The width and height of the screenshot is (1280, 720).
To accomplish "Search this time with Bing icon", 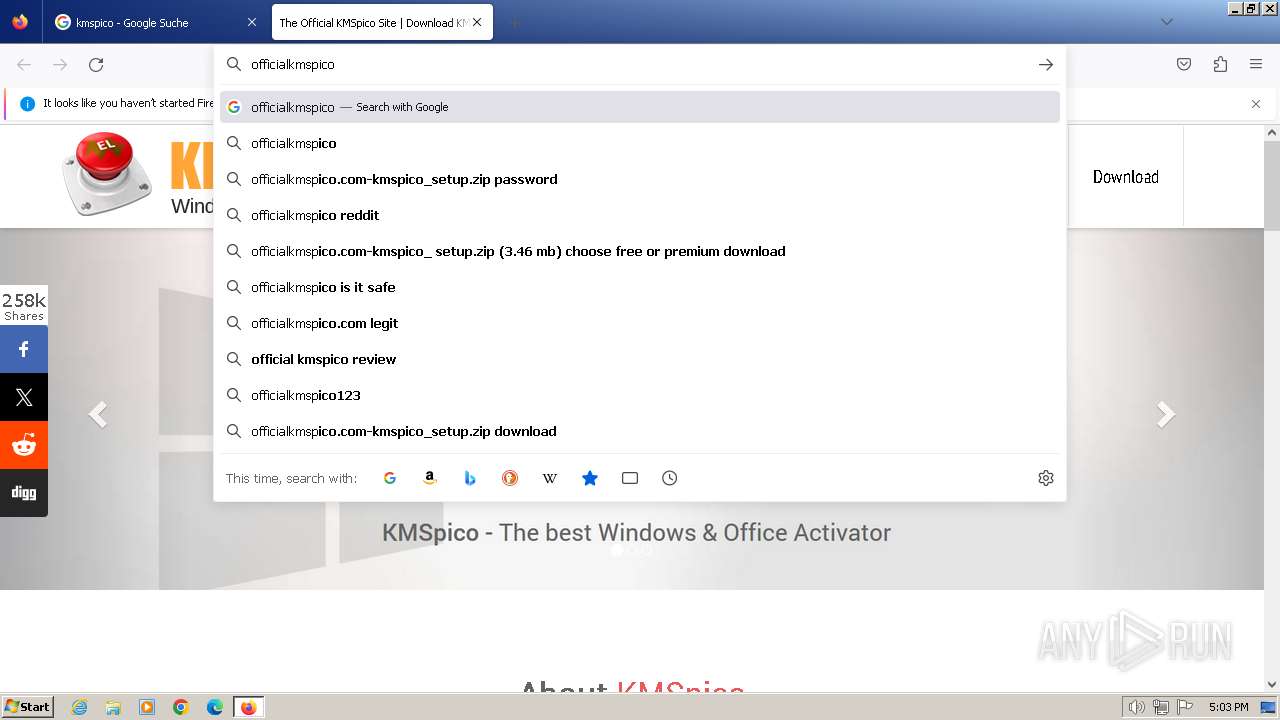I will pos(470,478).
